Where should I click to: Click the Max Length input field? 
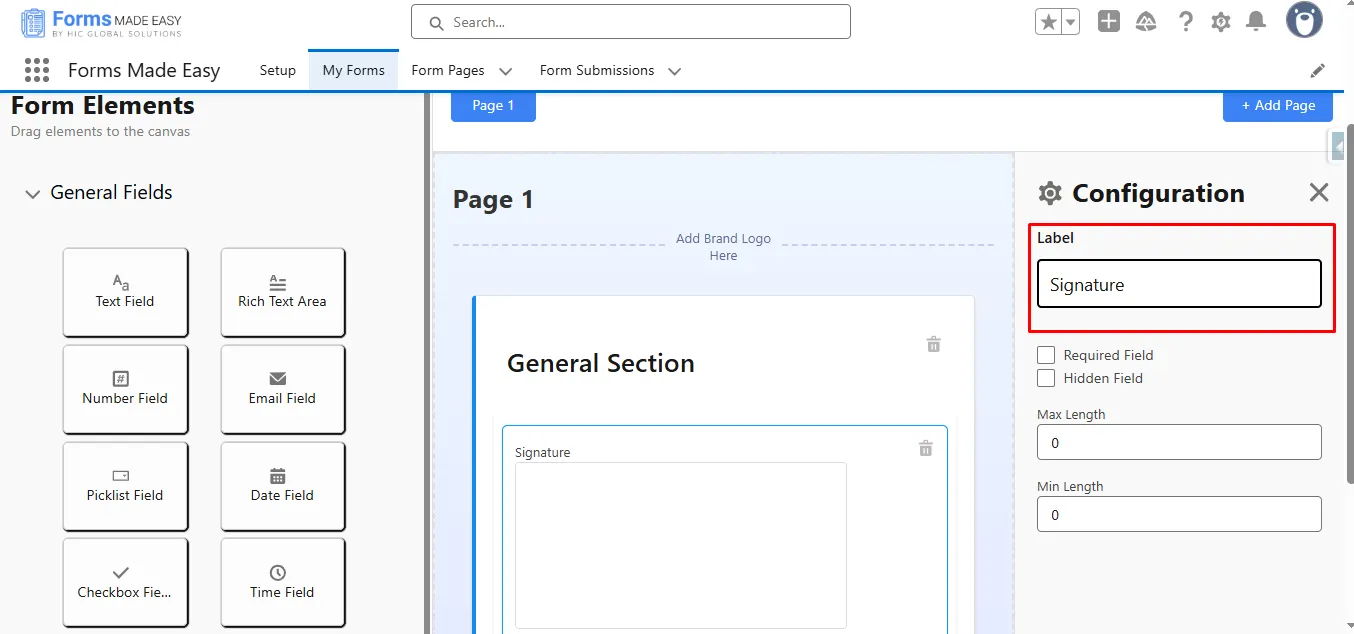tap(1179, 442)
